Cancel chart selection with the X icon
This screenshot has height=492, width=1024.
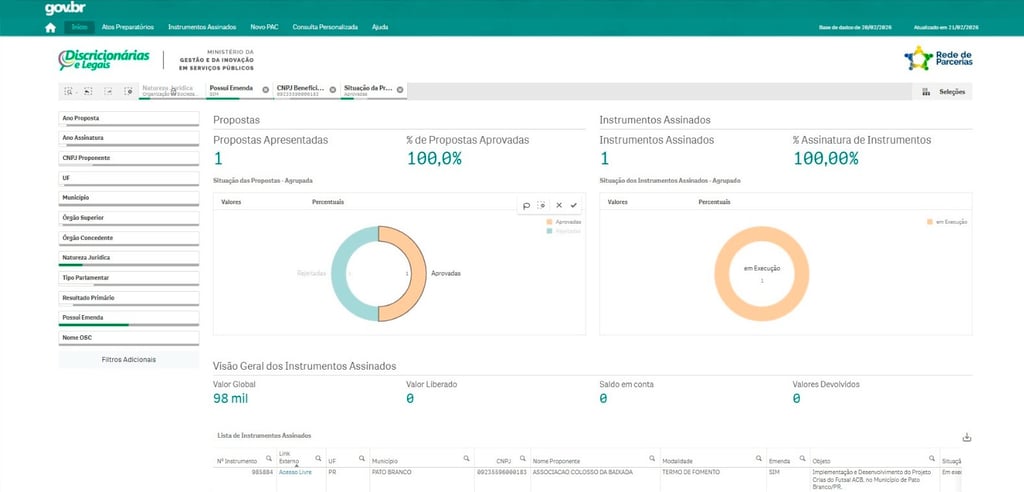point(559,205)
